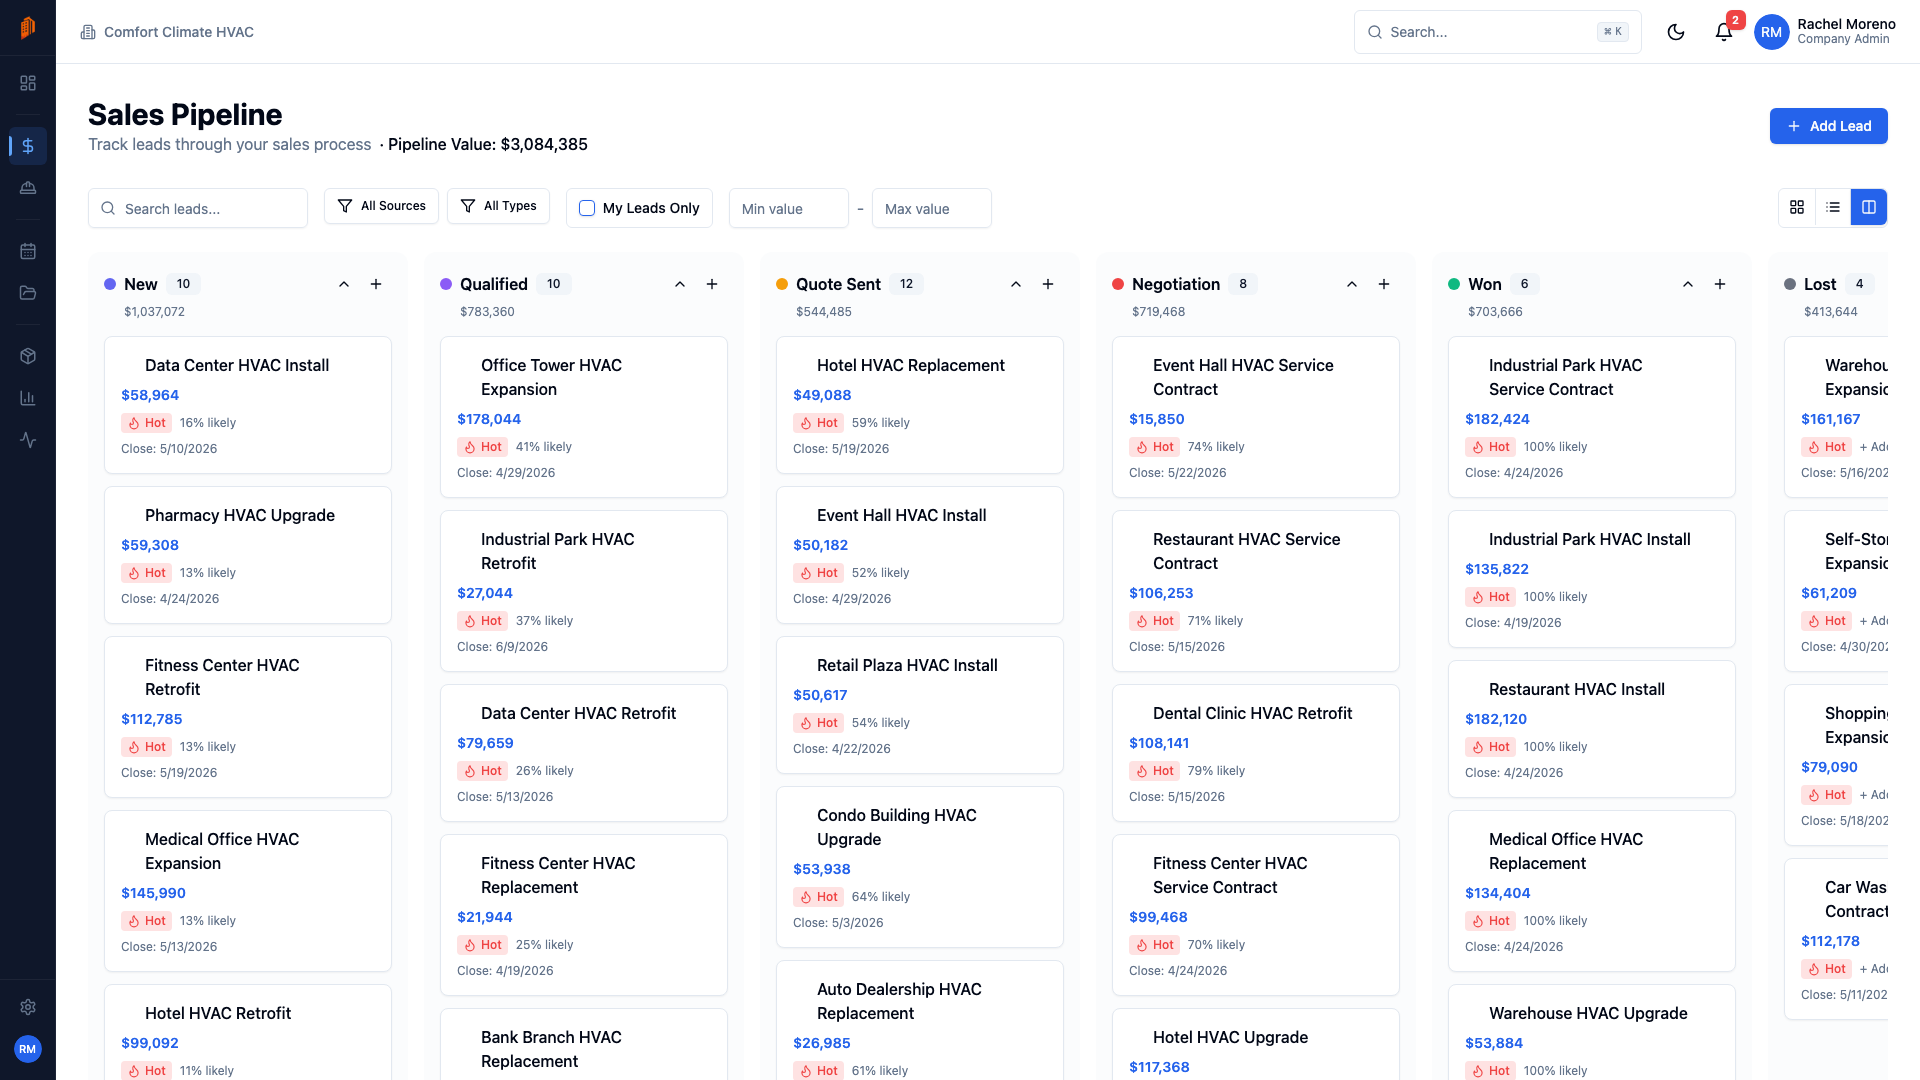
Task: Open the Files folder icon in the sidebar
Action: [28, 292]
